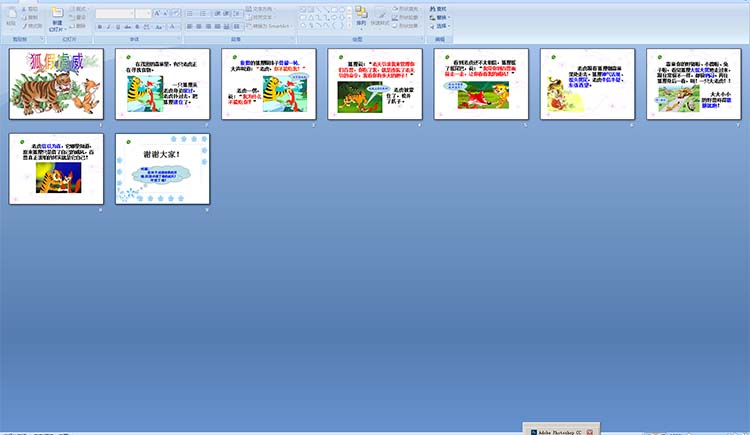The image size is (750, 435).
Task: Open the Clipboard group dialog launcher
Action: coord(42,38)
